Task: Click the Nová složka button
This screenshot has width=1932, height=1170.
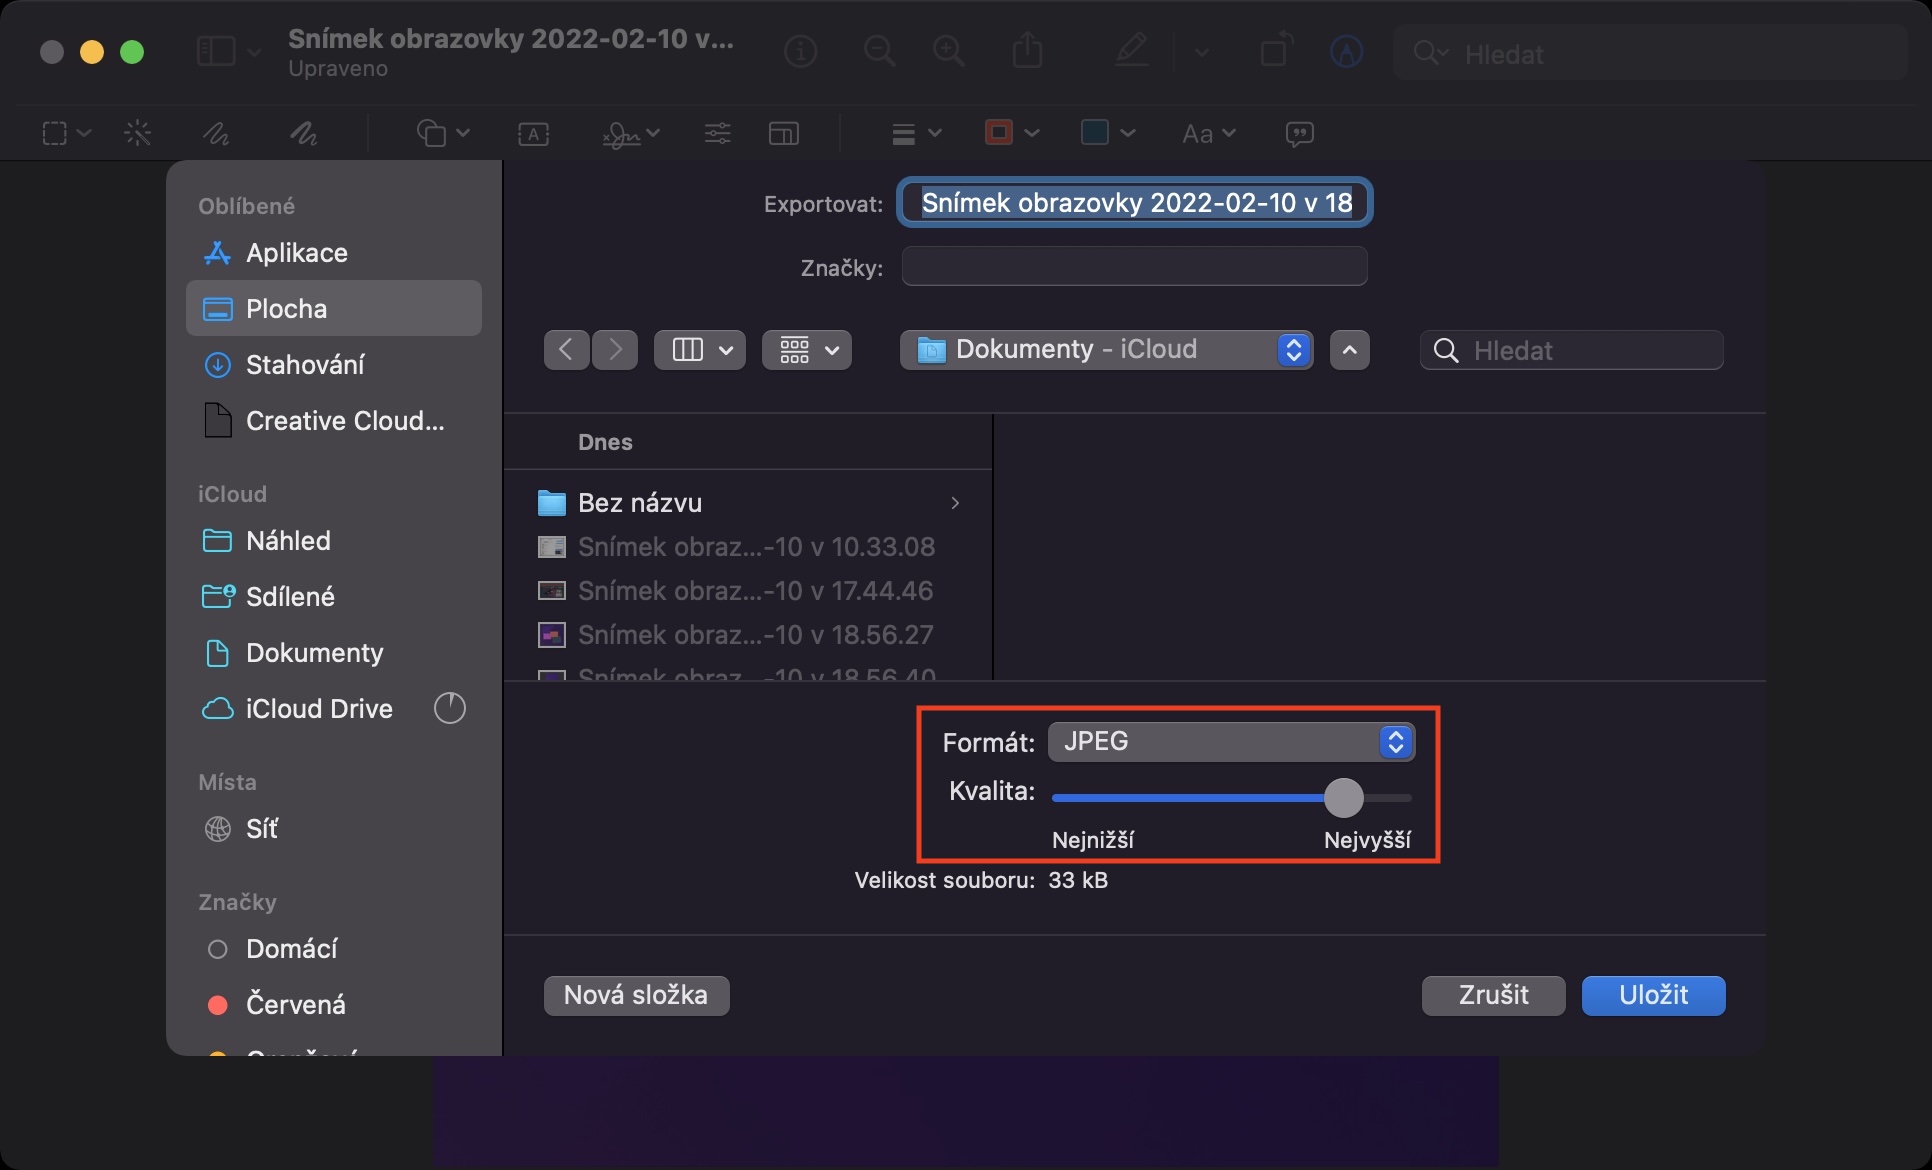Action: coord(636,995)
